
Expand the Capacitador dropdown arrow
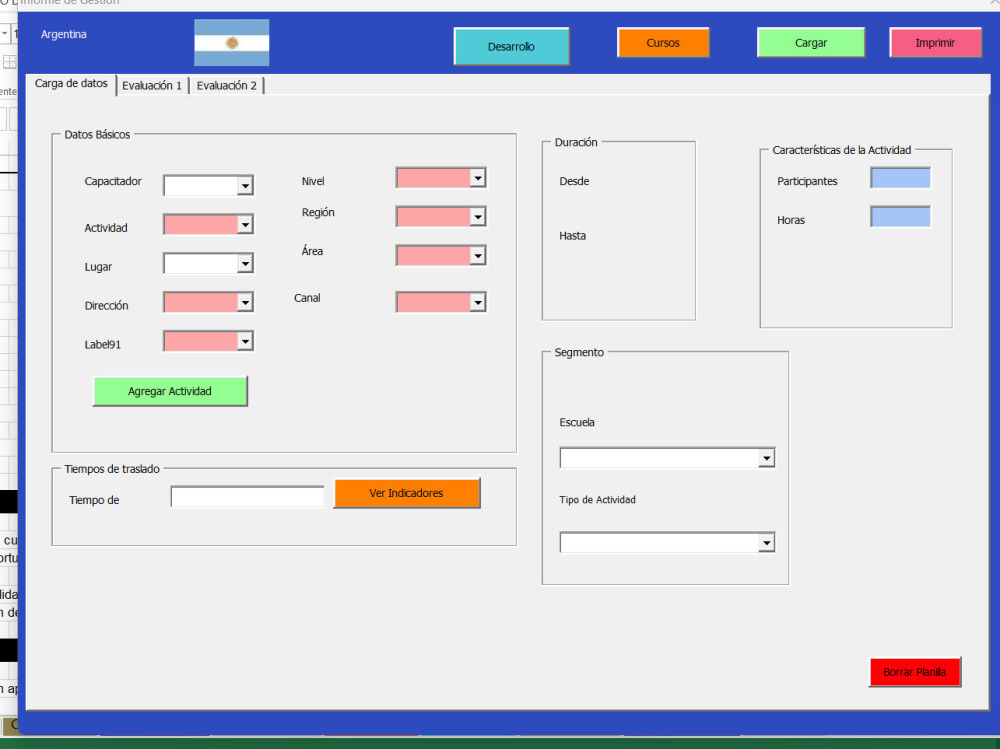click(246, 186)
